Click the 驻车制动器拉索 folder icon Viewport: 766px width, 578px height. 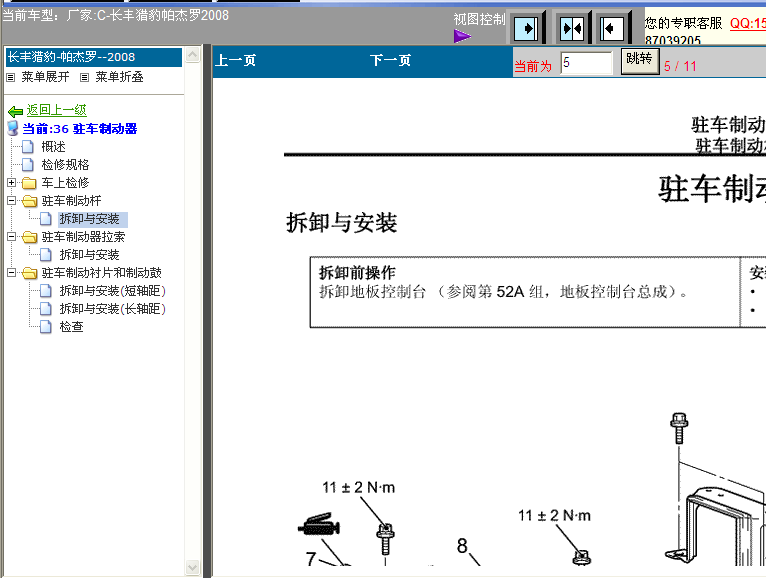click(29, 237)
